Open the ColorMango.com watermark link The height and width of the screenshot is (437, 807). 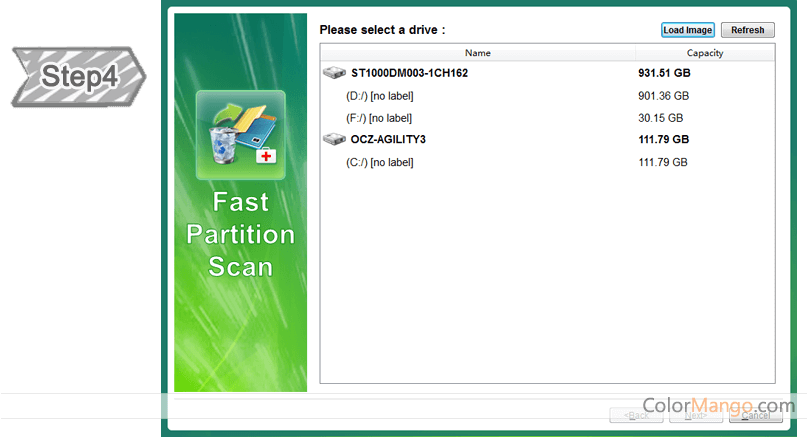[x=718, y=406]
